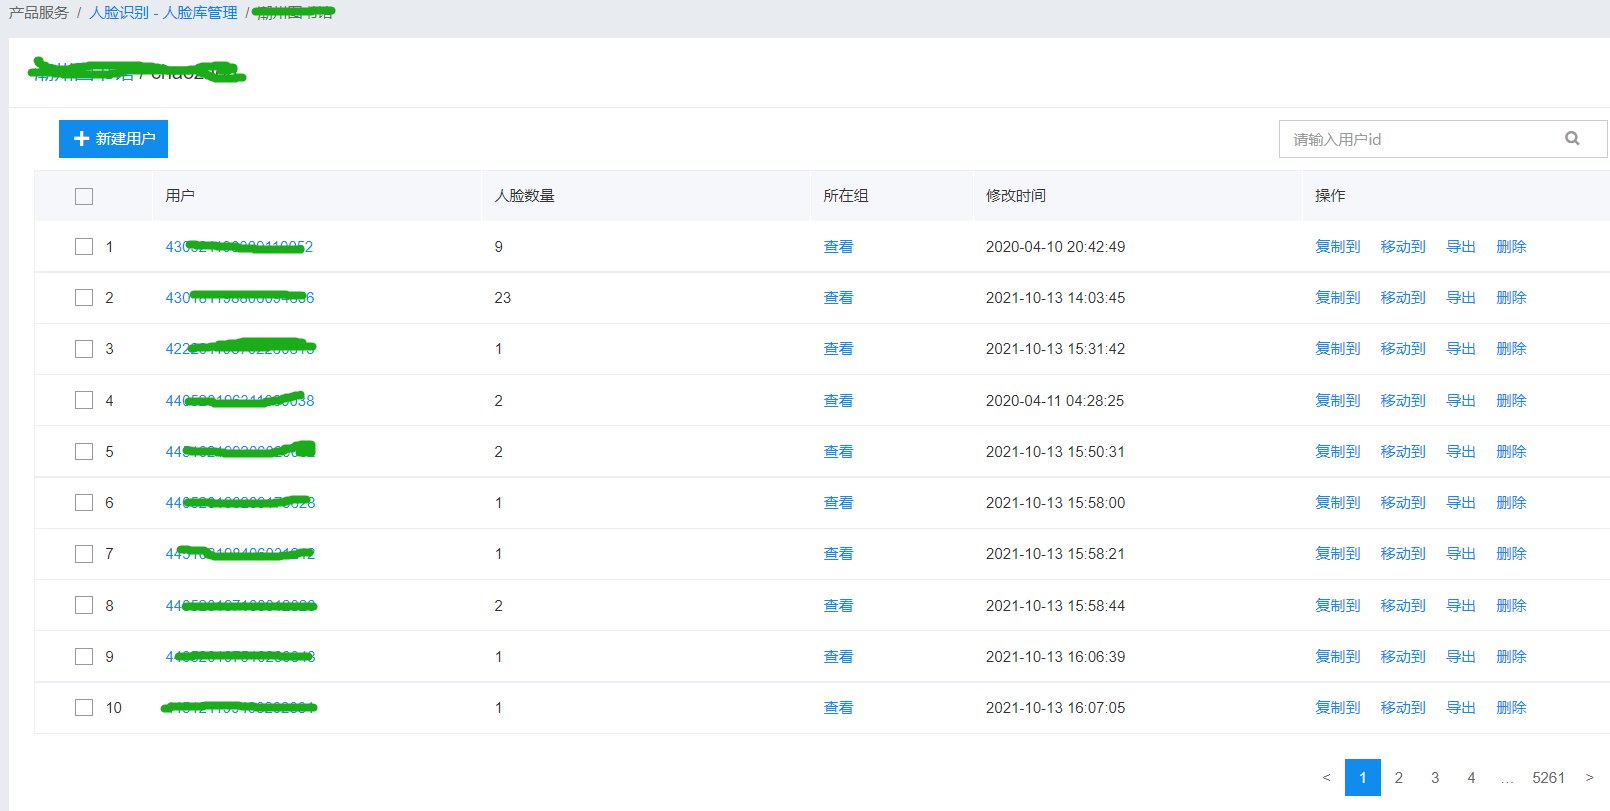The image size is (1610, 811).
Task: Expand more pages via the ellipsis
Action: [1507, 778]
